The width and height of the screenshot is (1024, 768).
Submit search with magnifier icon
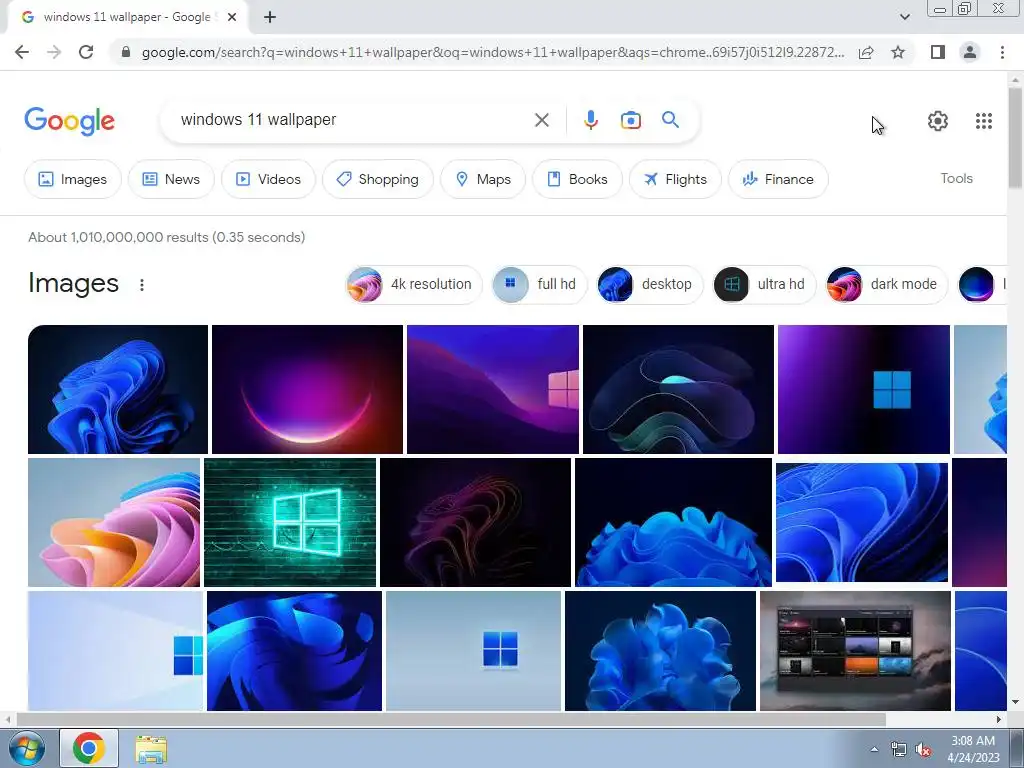[671, 120]
